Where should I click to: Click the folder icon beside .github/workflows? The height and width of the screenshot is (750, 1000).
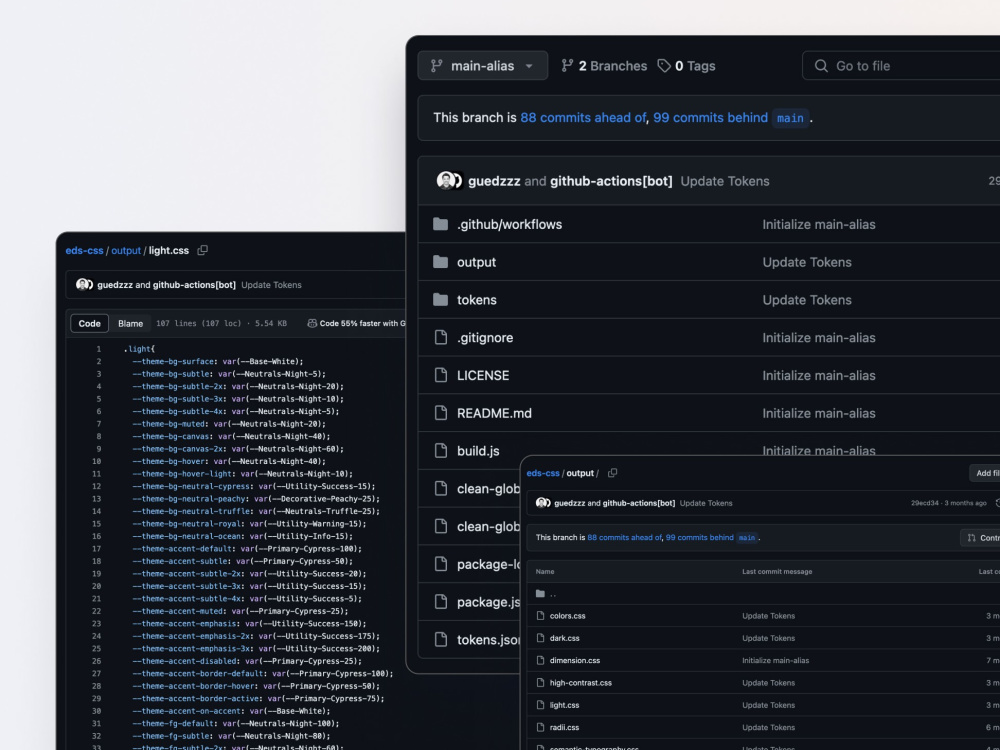(440, 224)
